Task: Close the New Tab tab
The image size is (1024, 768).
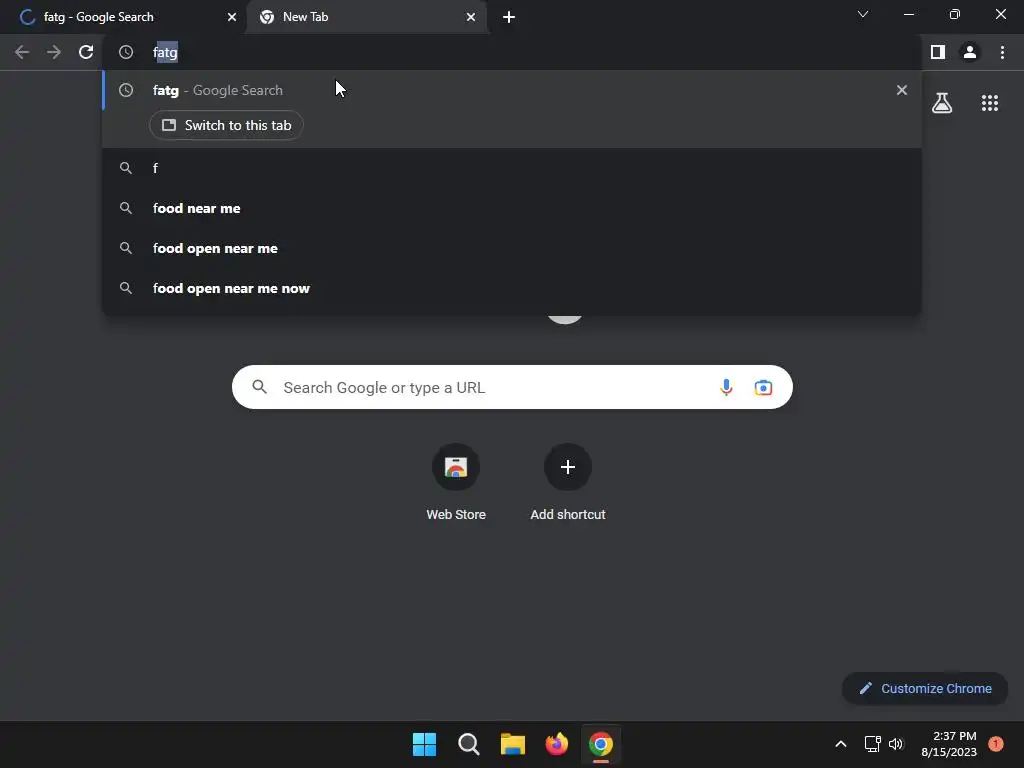Action: (x=471, y=17)
